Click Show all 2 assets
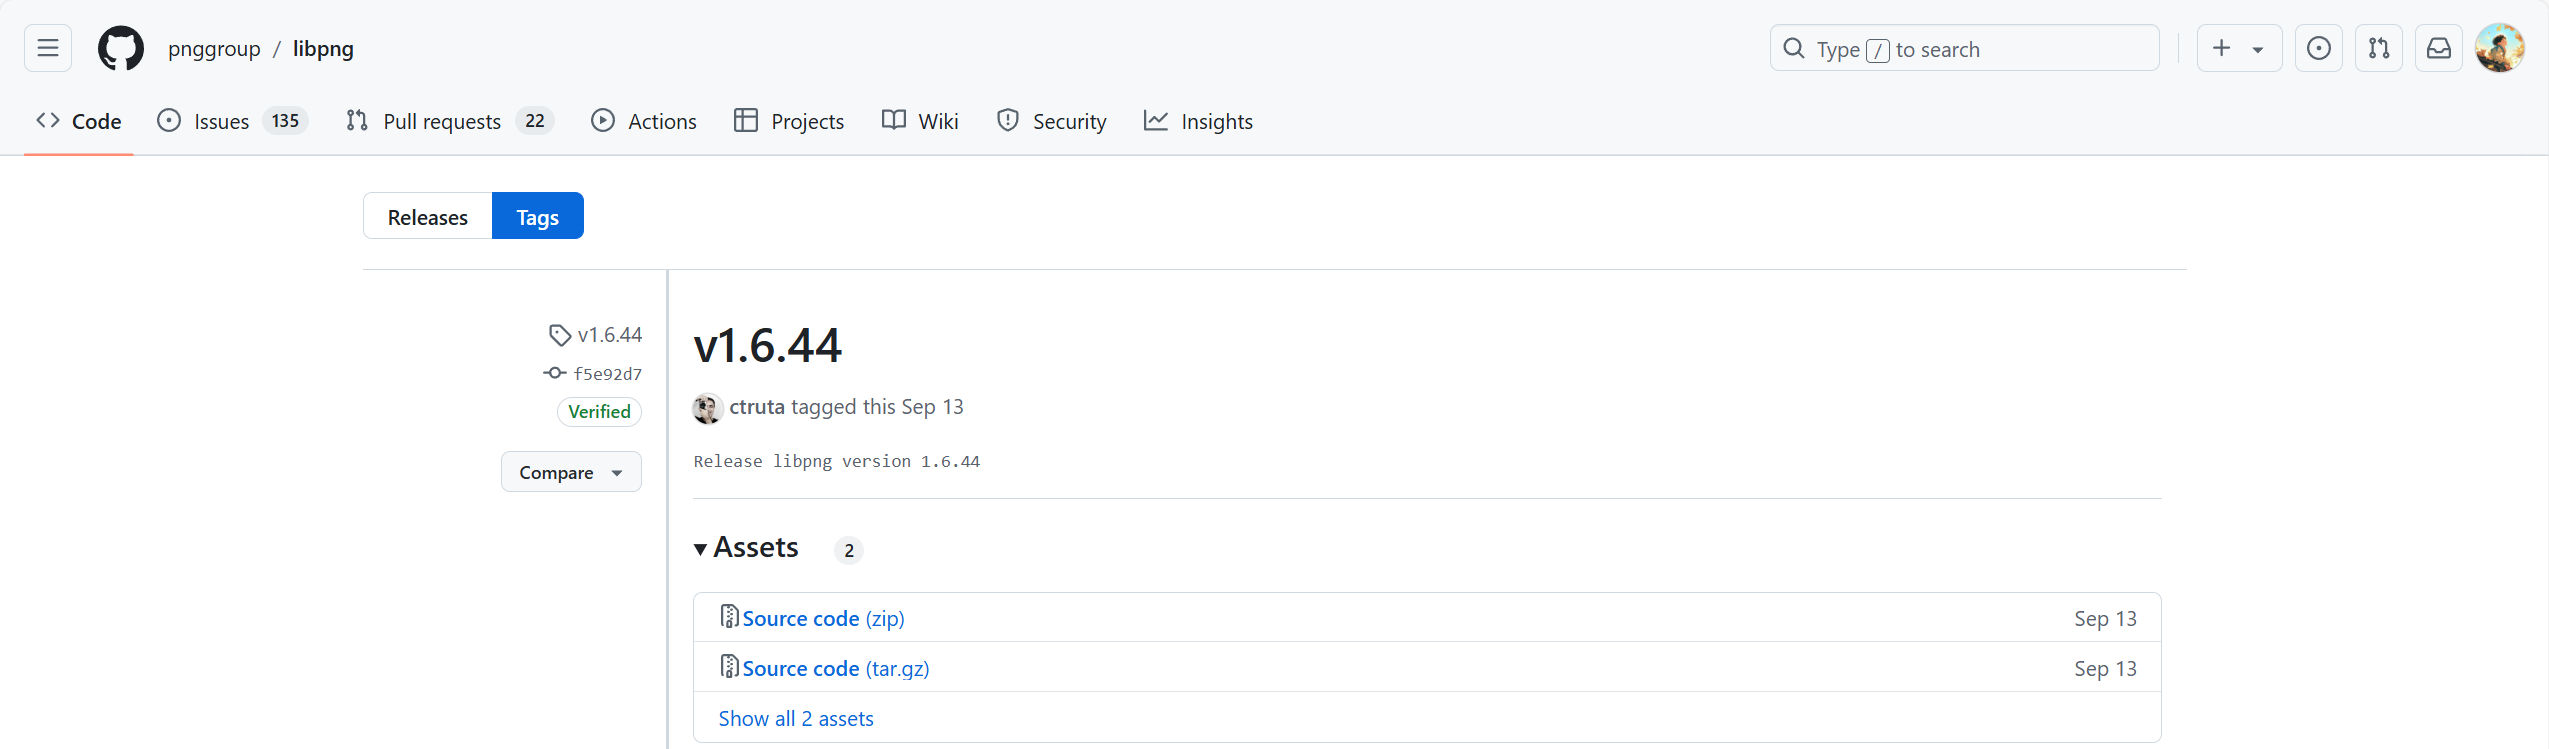The image size is (2549, 749). [x=796, y=718]
